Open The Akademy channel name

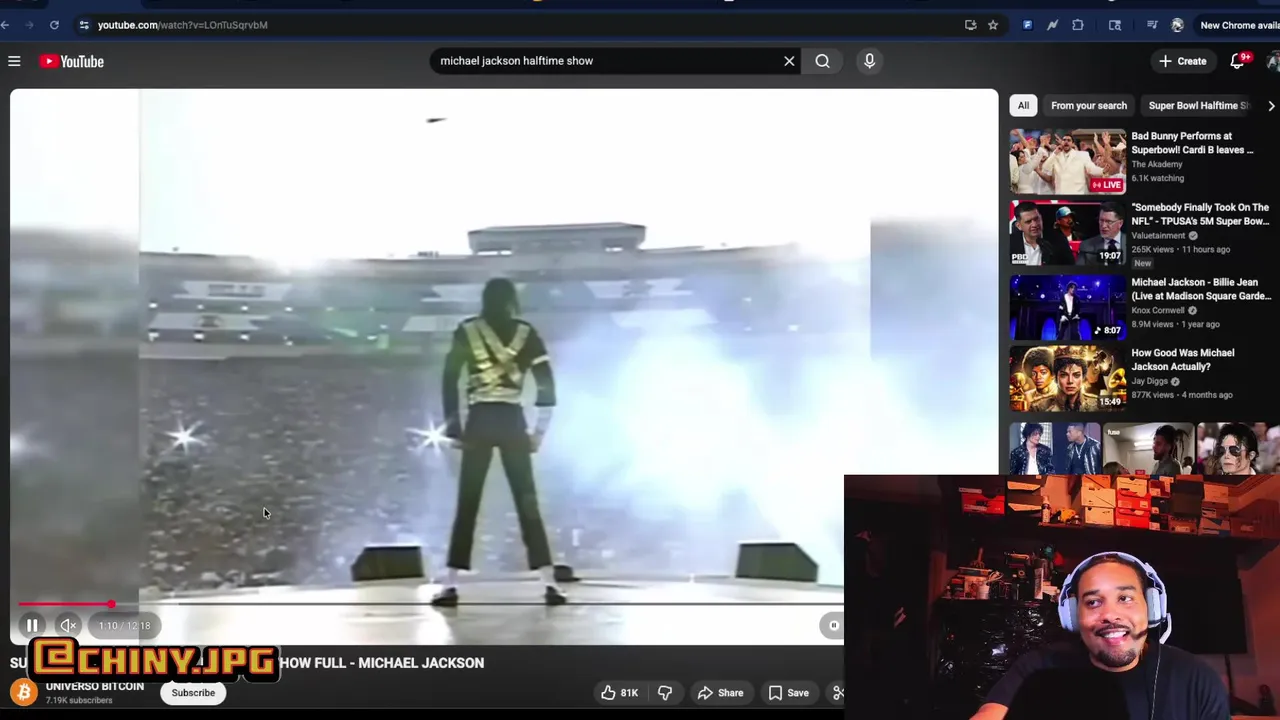click(x=1157, y=164)
